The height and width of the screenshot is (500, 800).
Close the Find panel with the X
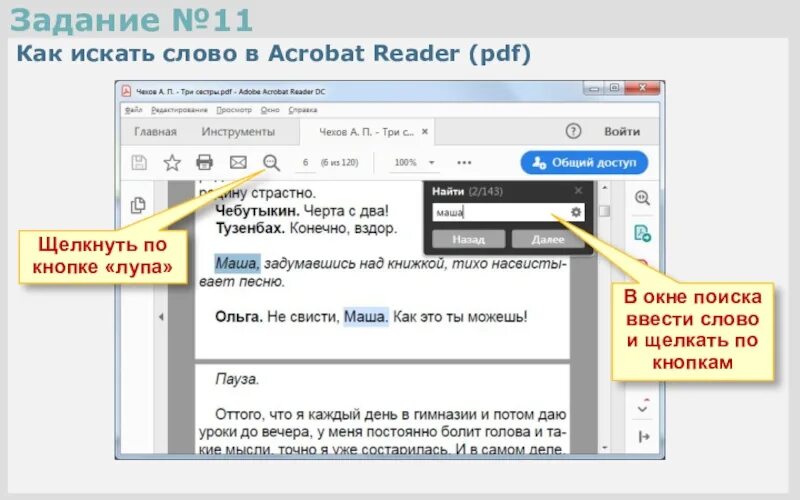(578, 190)
